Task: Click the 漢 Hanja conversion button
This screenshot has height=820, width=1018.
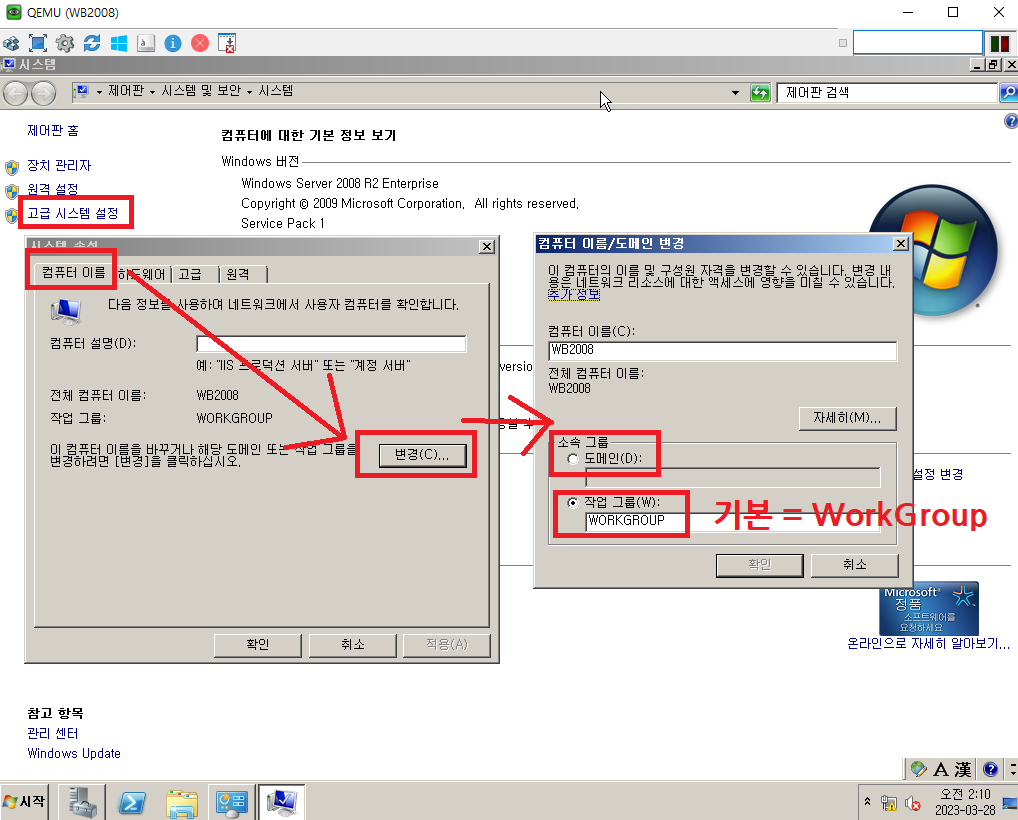Action: [963, 769]
